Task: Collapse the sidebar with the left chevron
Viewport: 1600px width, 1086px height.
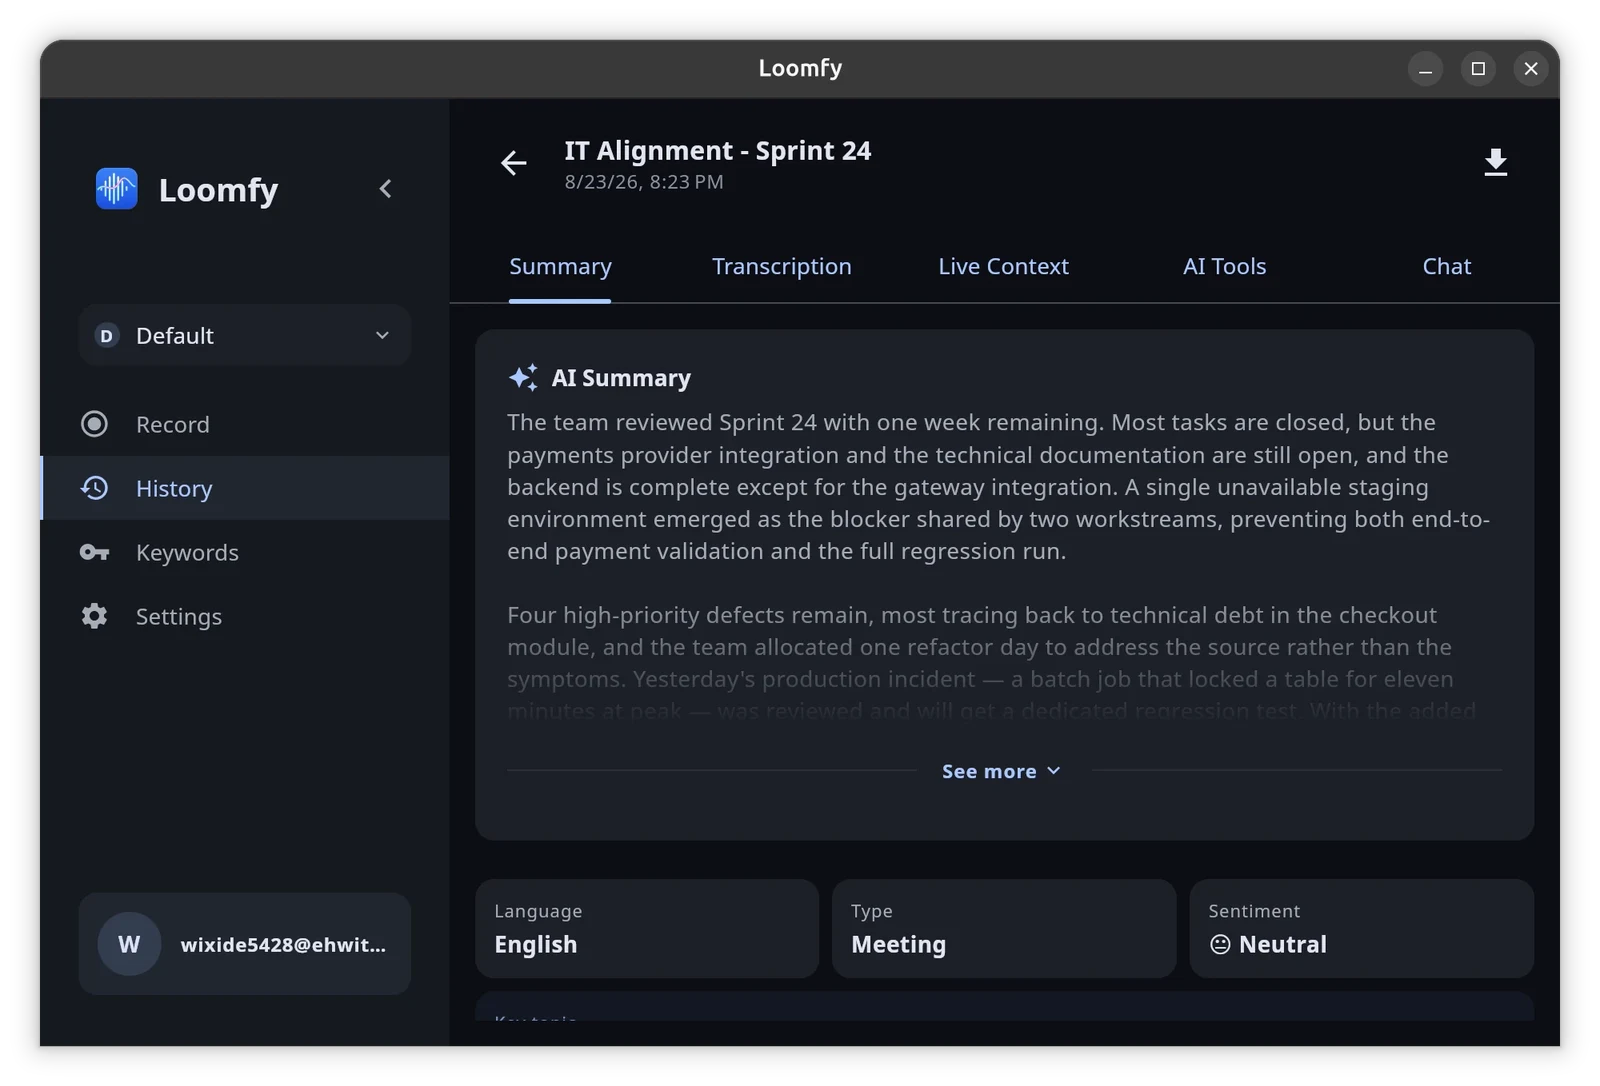Action: click(x=385, y=188)
